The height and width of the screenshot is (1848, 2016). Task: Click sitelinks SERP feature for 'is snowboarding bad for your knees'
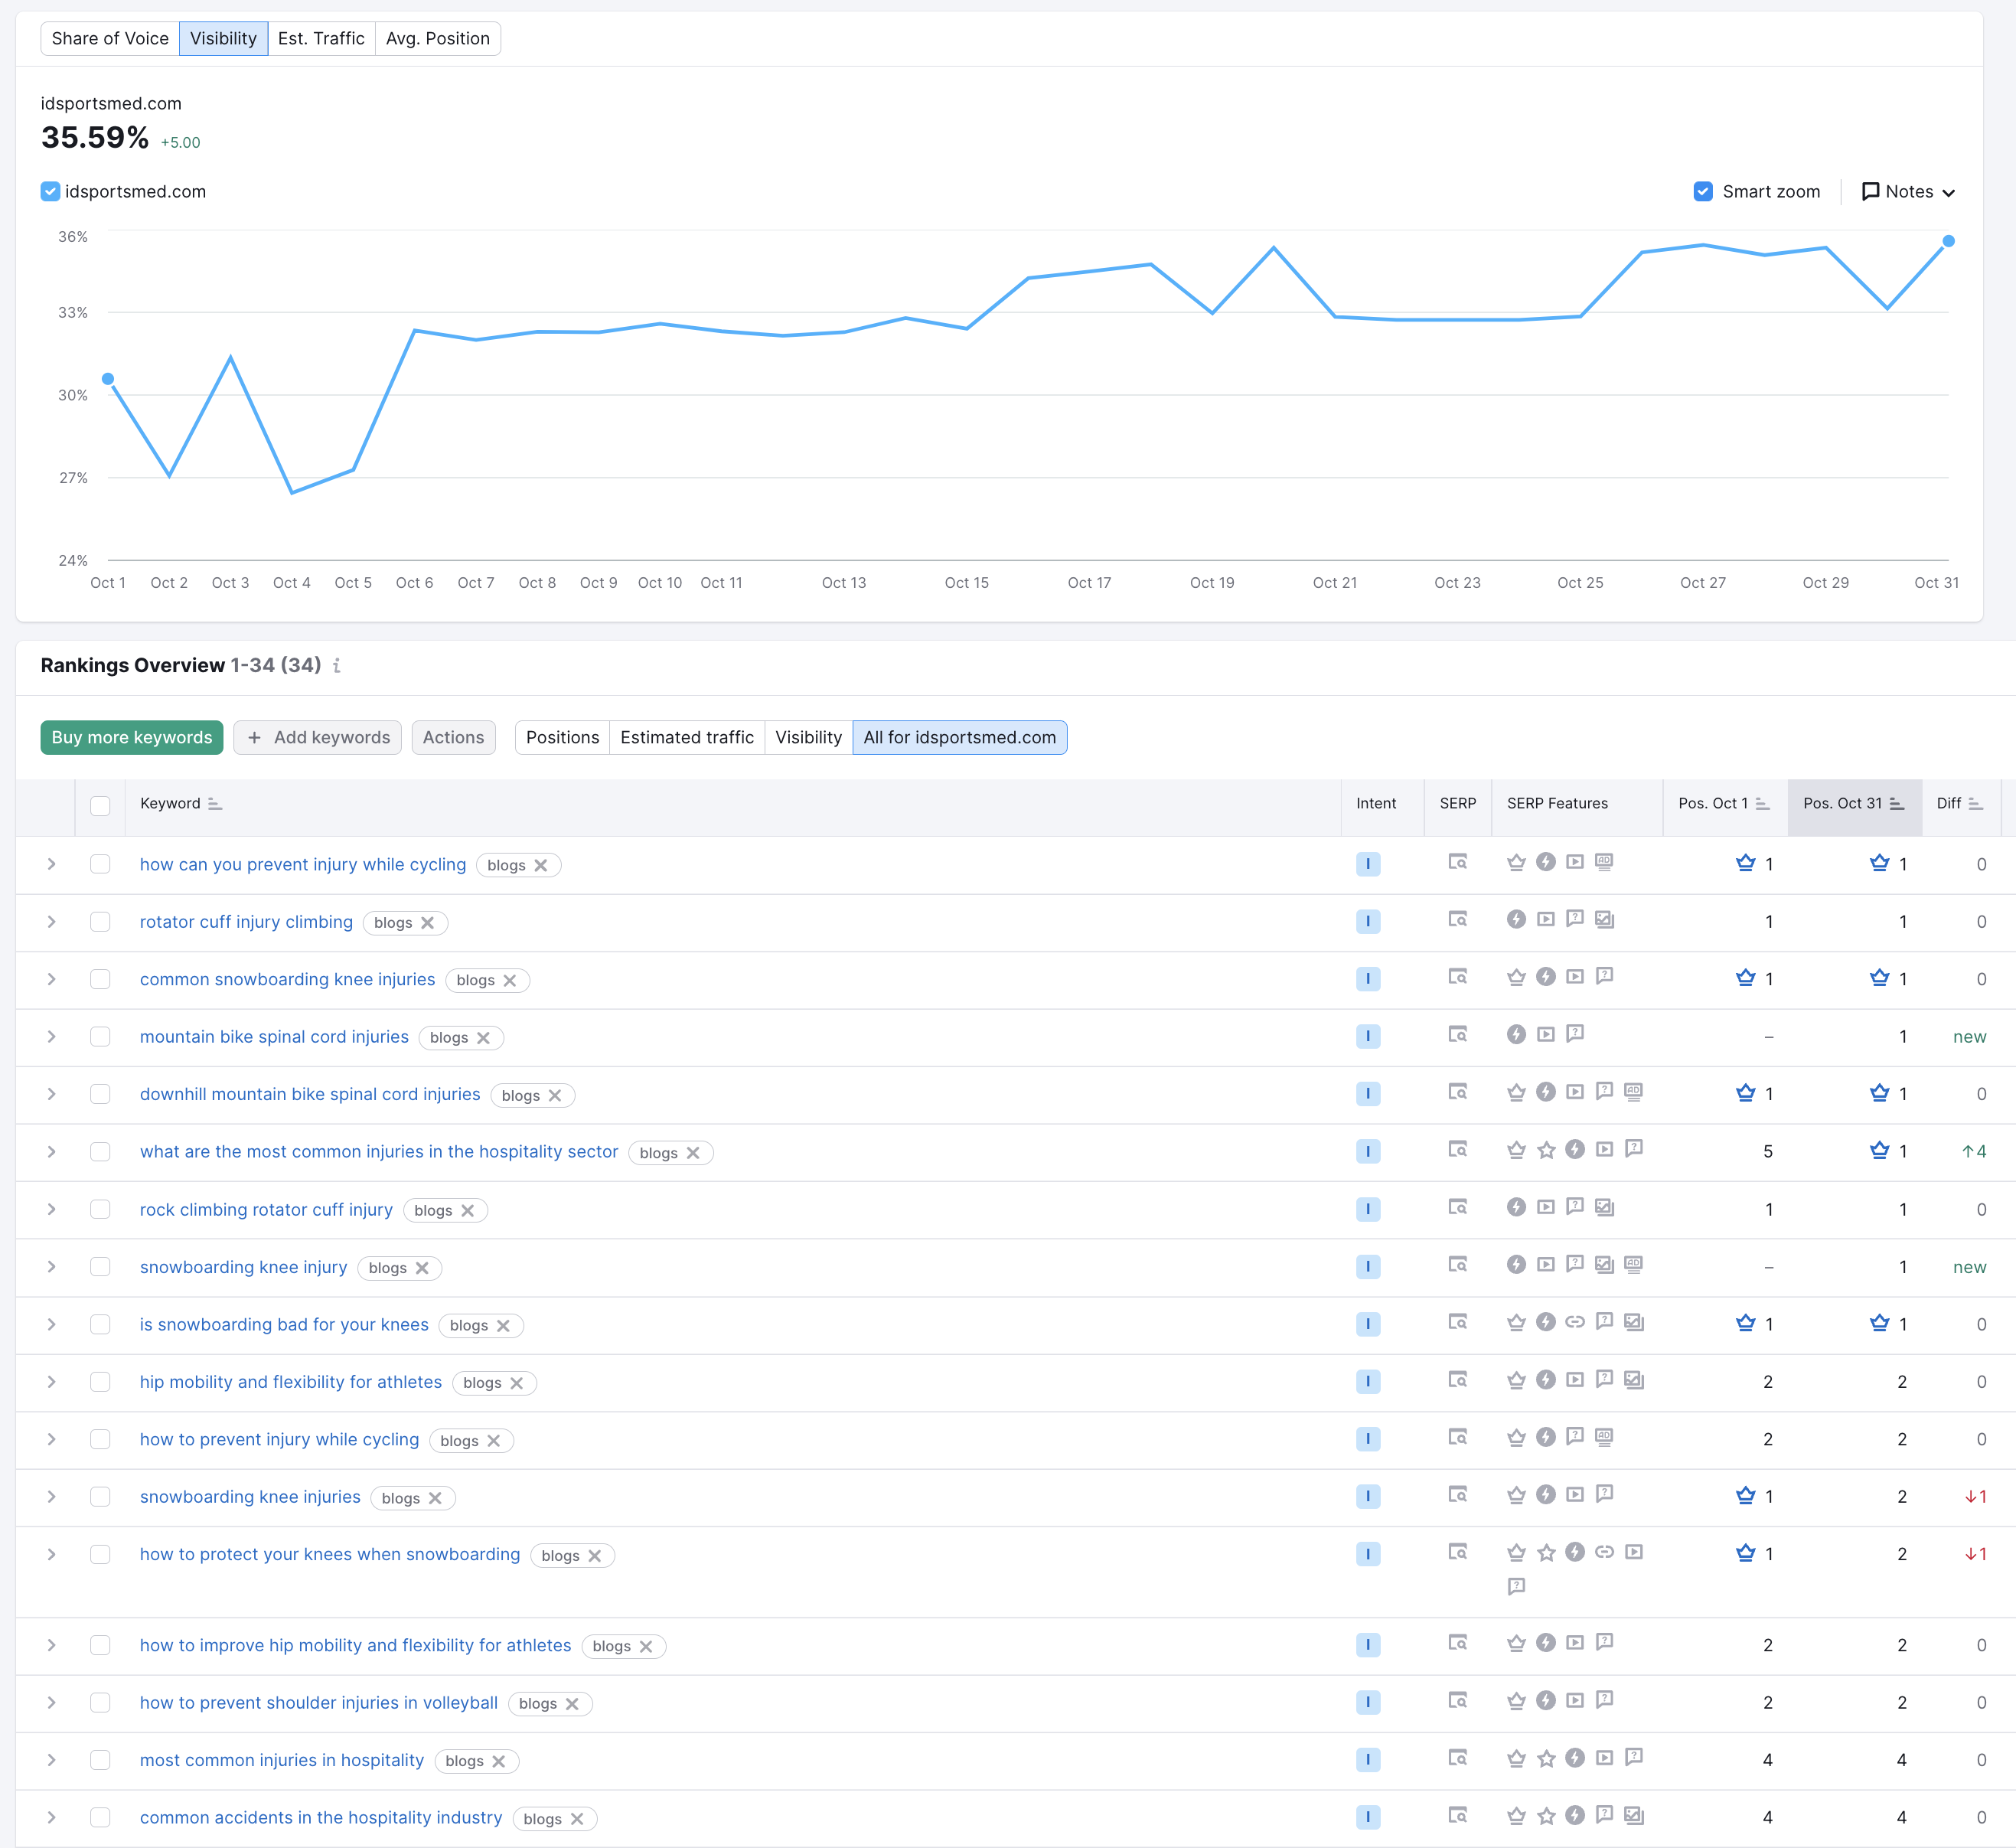[1575, 1322]
